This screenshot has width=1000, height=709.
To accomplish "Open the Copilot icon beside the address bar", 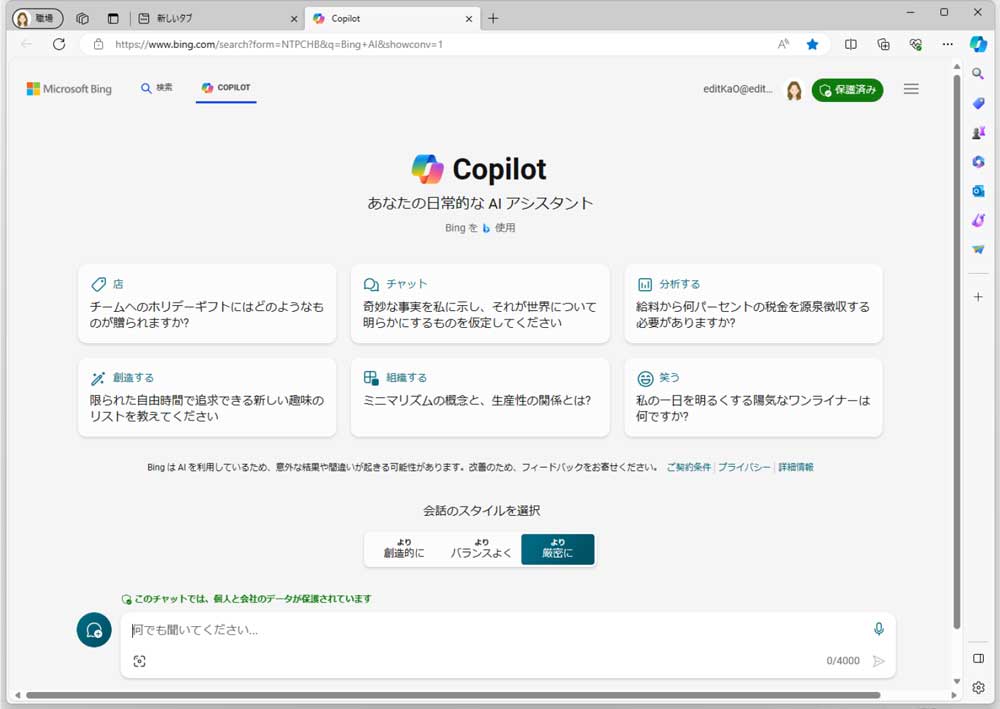I will click(977, 44).
